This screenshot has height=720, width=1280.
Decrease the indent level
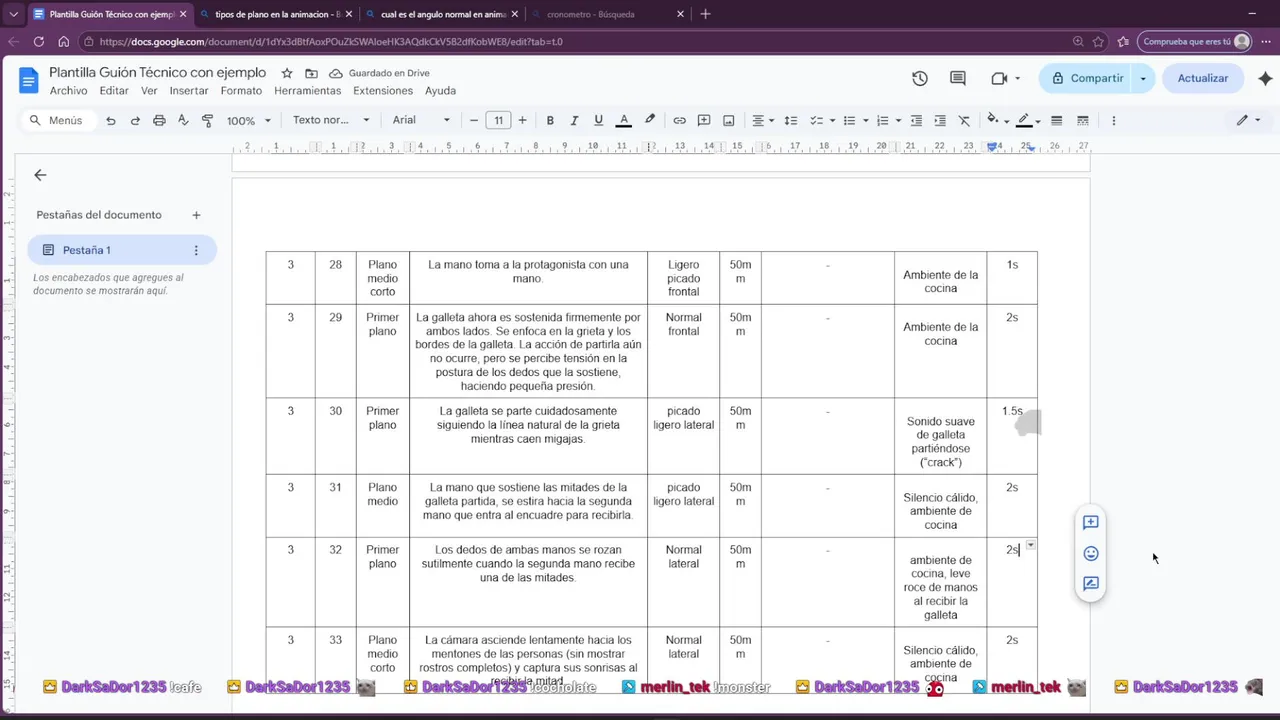(x=916, y=120)
